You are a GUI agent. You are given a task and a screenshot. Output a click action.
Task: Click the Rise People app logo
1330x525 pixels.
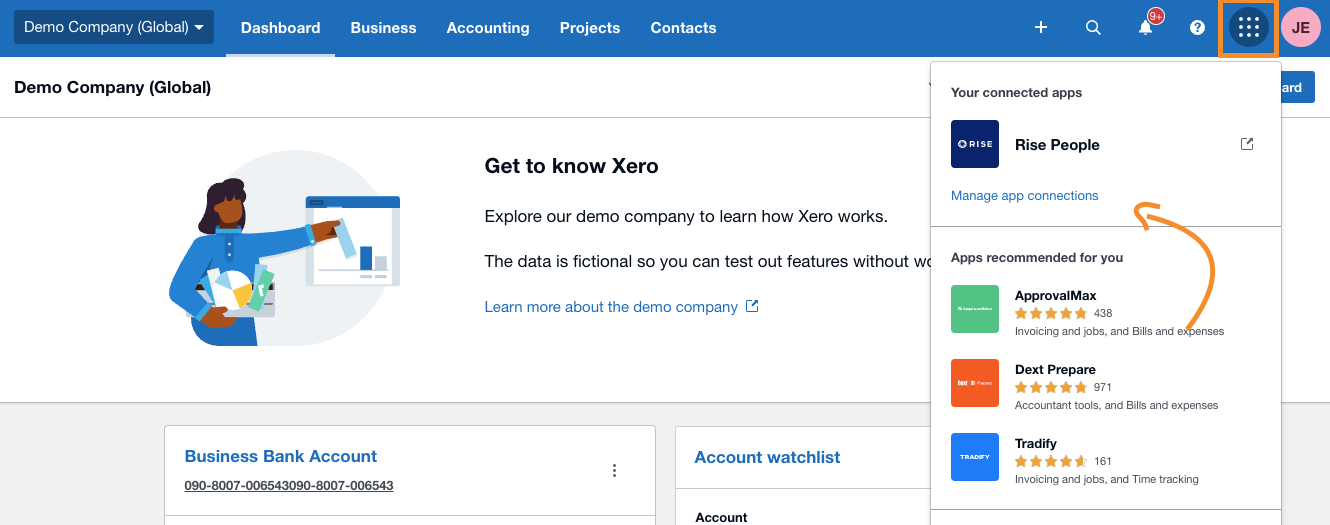point(975,144)
